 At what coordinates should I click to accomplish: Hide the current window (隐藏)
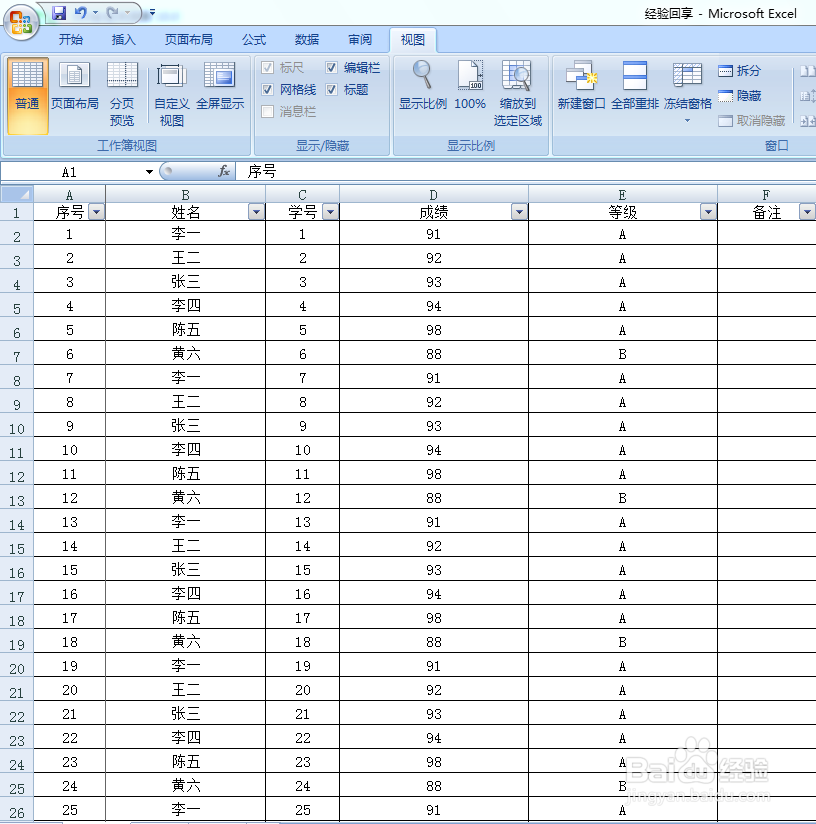(740, 96)
